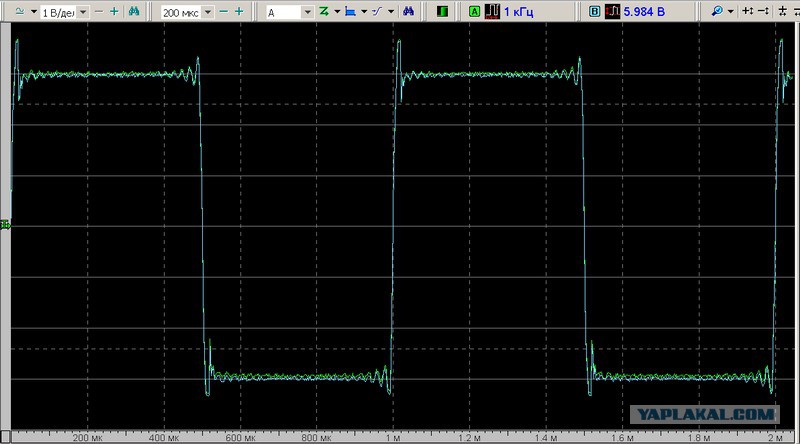Increase voltage scale with the plus button
Screen dimensions: 800x444
click(114, 11)
